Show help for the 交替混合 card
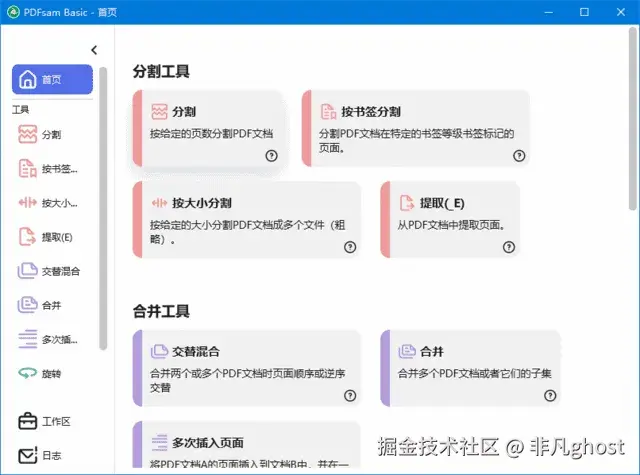 [x=350, y=395]
